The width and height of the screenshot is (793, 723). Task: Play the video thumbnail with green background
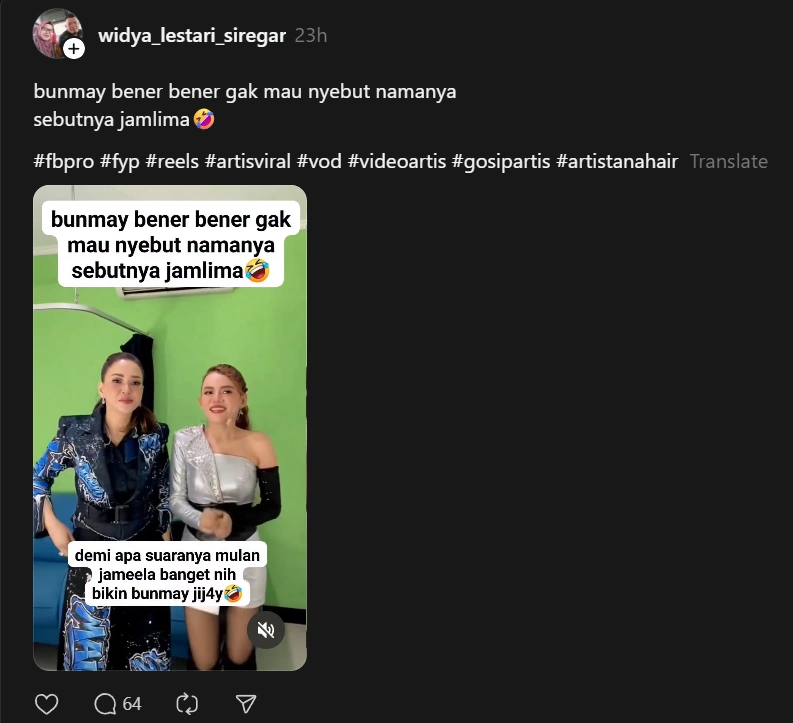click(x=170, y=428)
